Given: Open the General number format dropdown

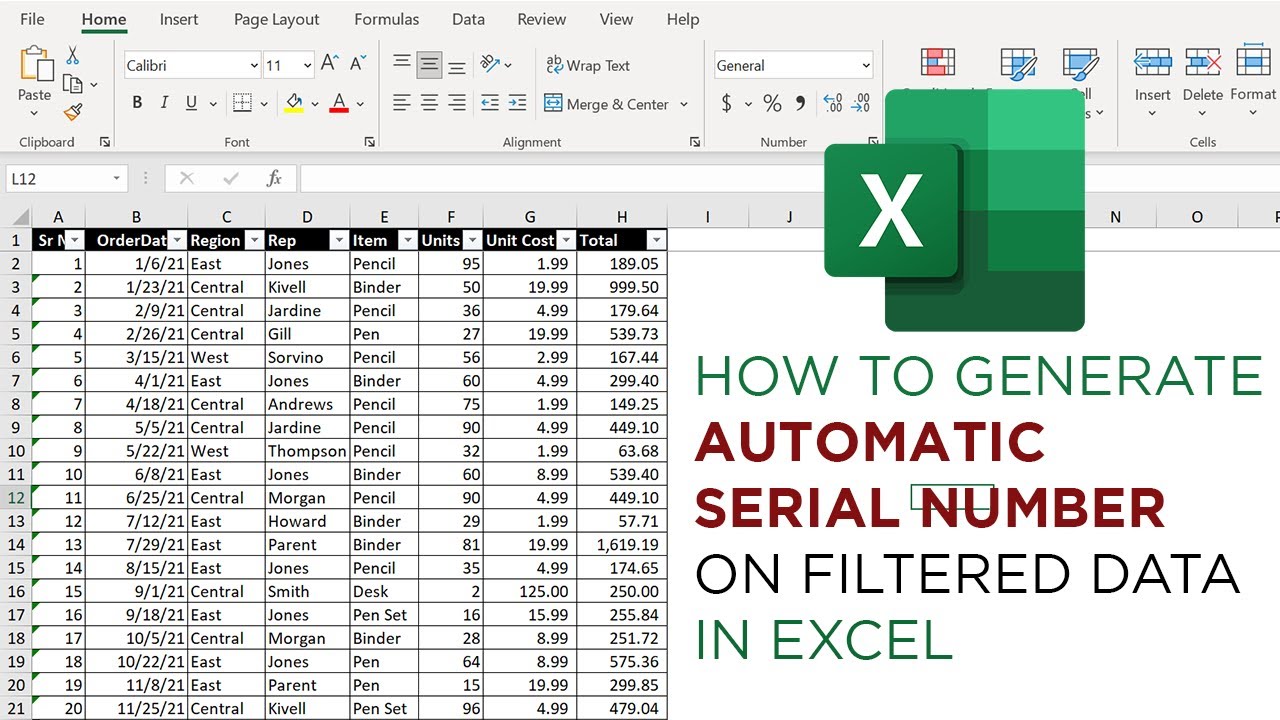Looking at the screenshot, I should pos(866,66).
